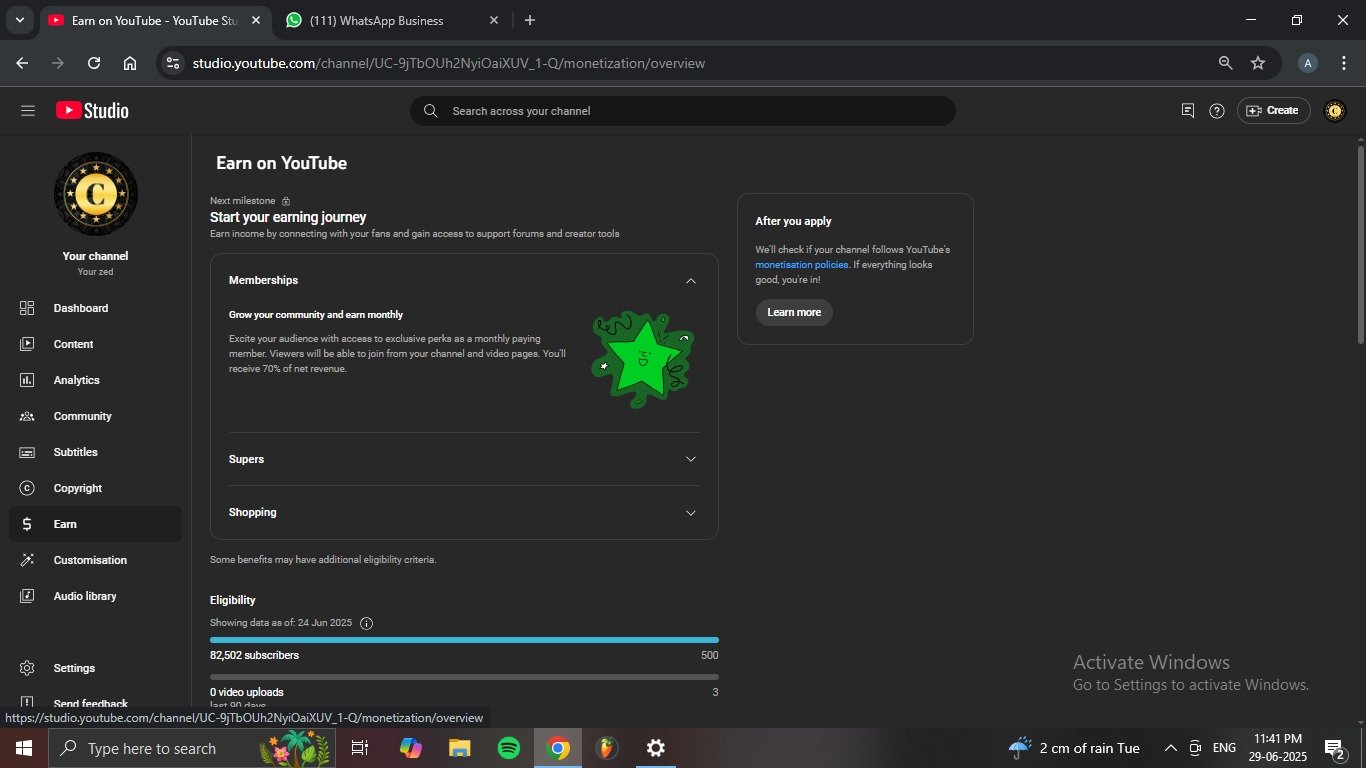Expand the Supers section
1366x768 pixels.
point(690,459)
